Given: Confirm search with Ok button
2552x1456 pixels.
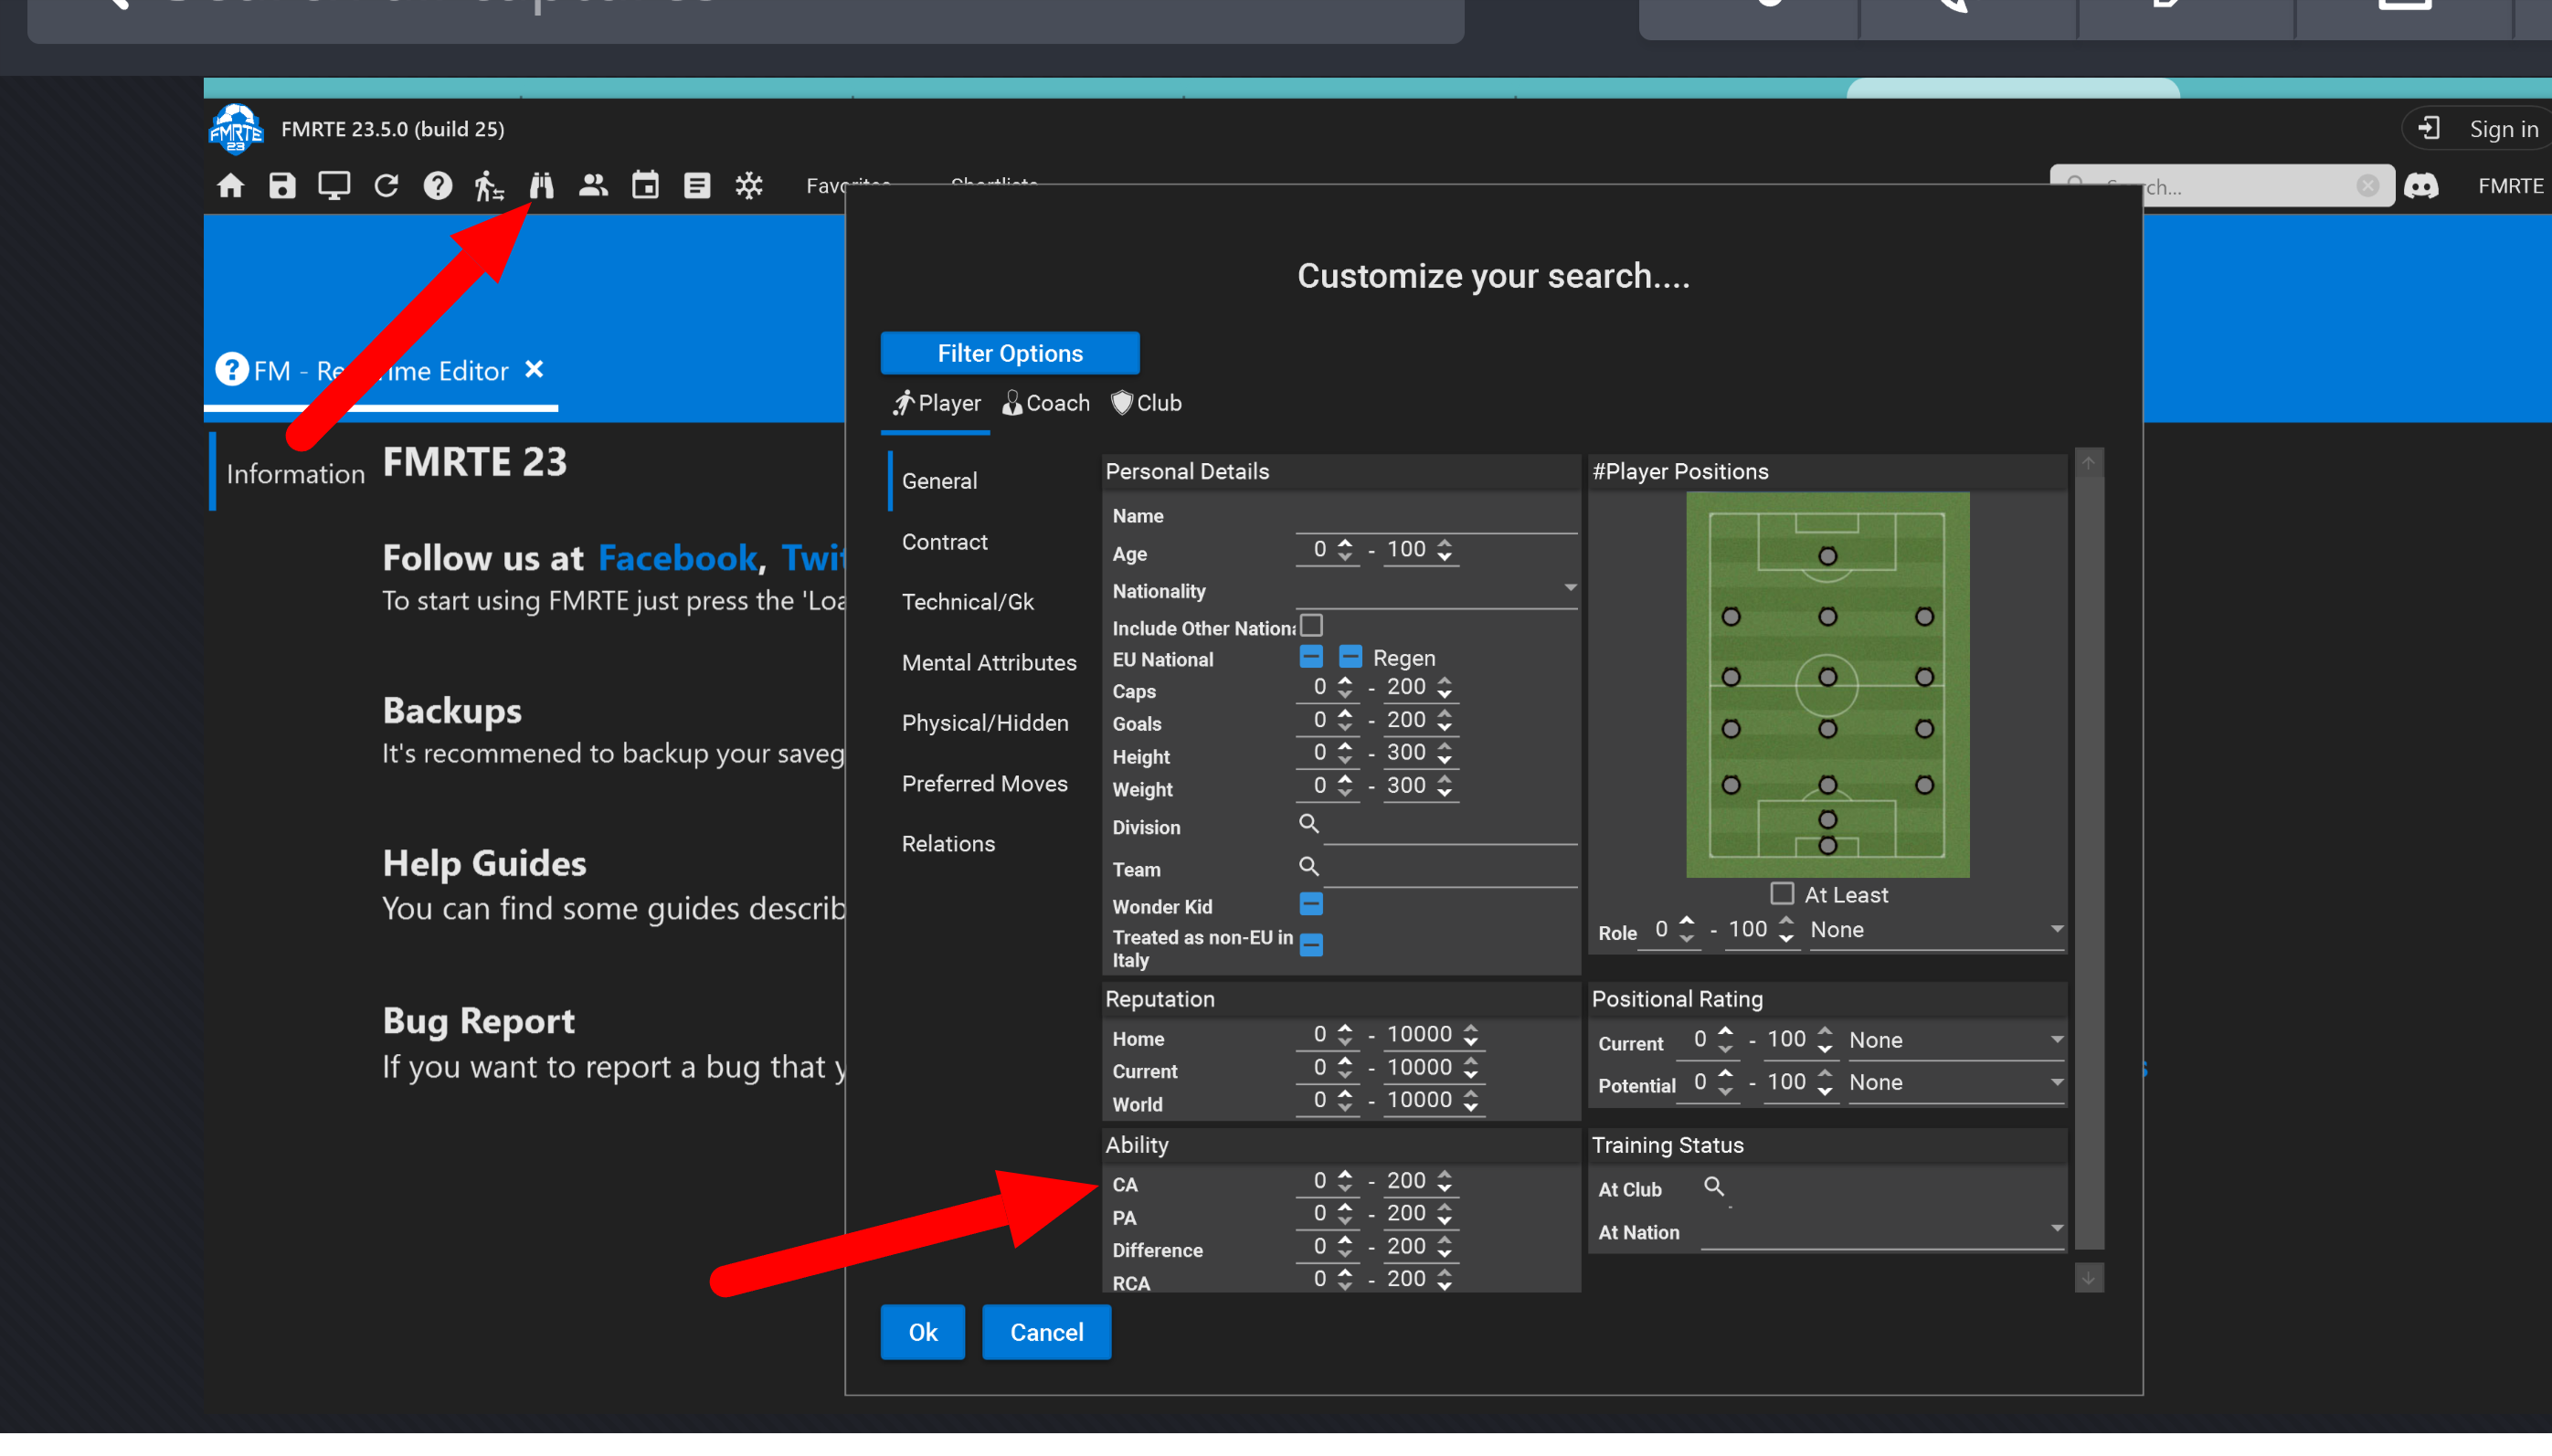Looking at the screenshot, I should 922,1332.
